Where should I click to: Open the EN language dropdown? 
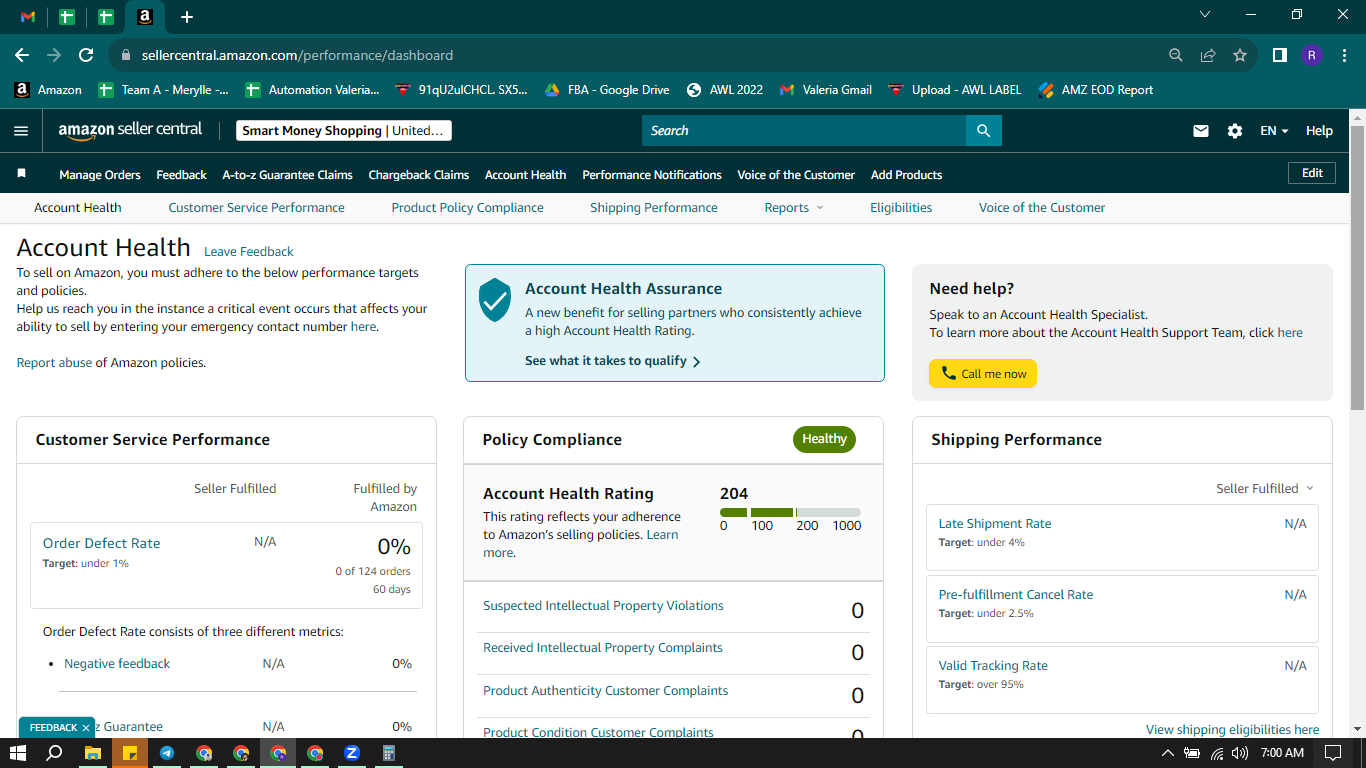coord(1274,131)
